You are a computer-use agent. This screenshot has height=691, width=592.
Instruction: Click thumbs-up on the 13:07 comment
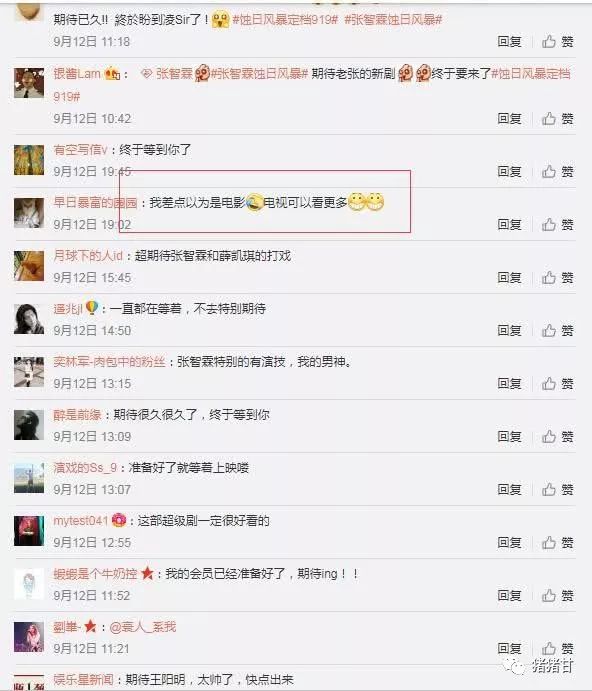pos(557,489)
